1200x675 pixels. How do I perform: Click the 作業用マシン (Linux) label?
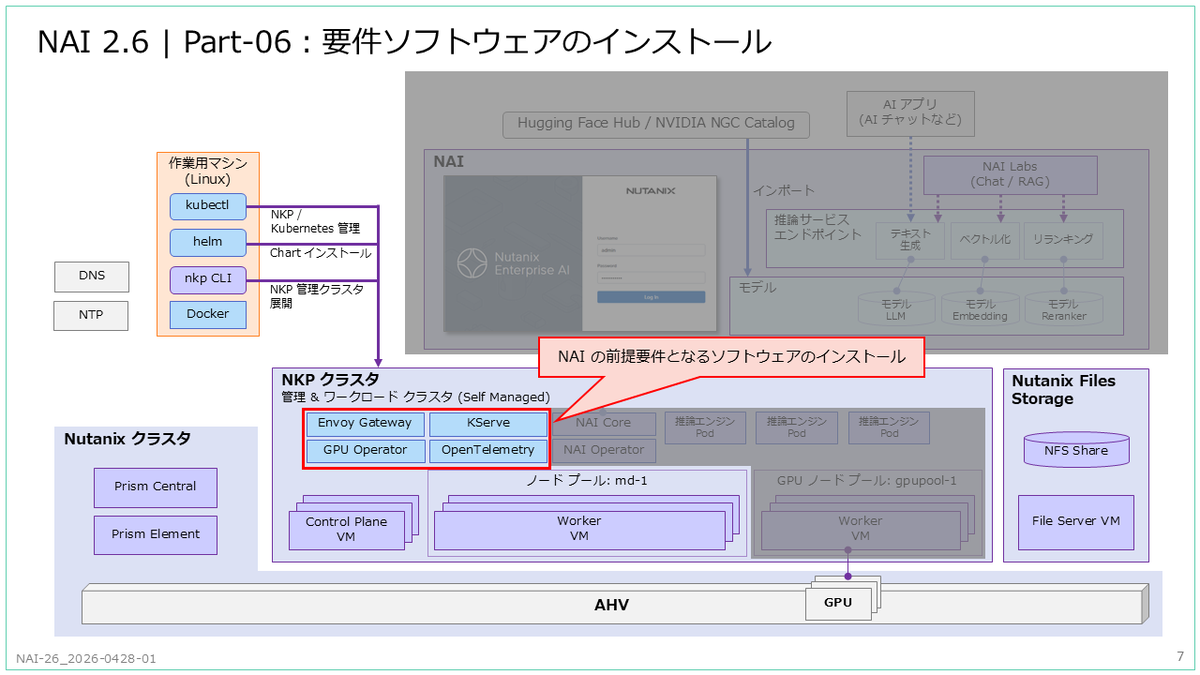click(x=208, y=171)
